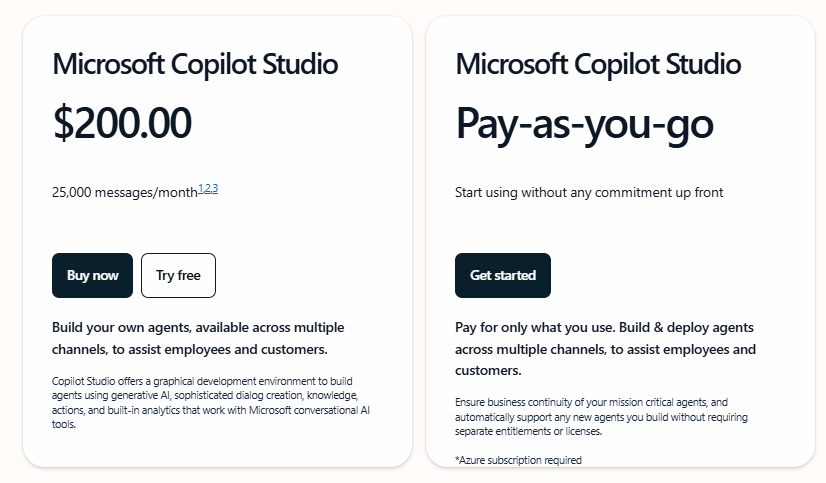Click 'separate entitlements or licenses.' line

pos(528,431)
